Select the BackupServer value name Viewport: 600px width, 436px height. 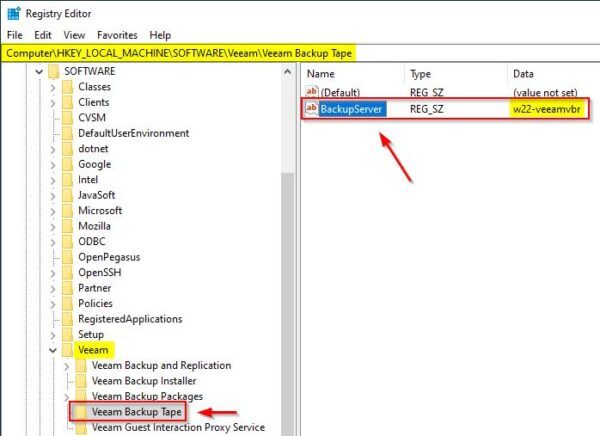point(351,109)
